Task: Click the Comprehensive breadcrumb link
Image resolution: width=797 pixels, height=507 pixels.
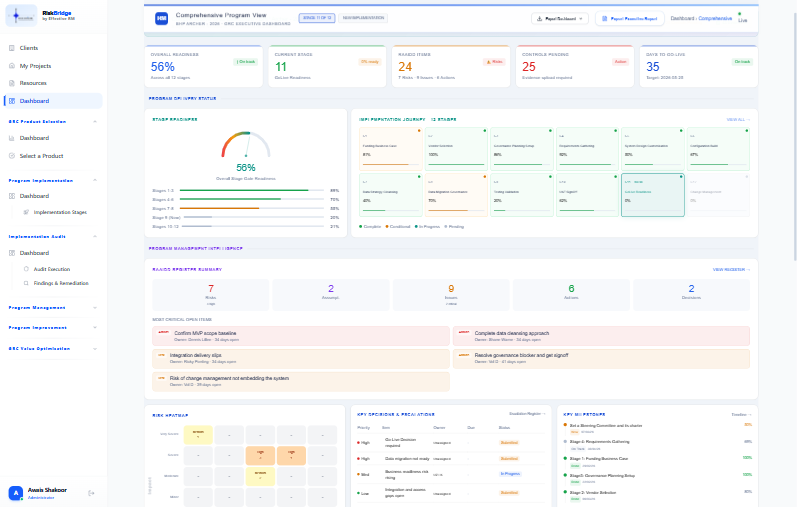Action: click(715, 18)
